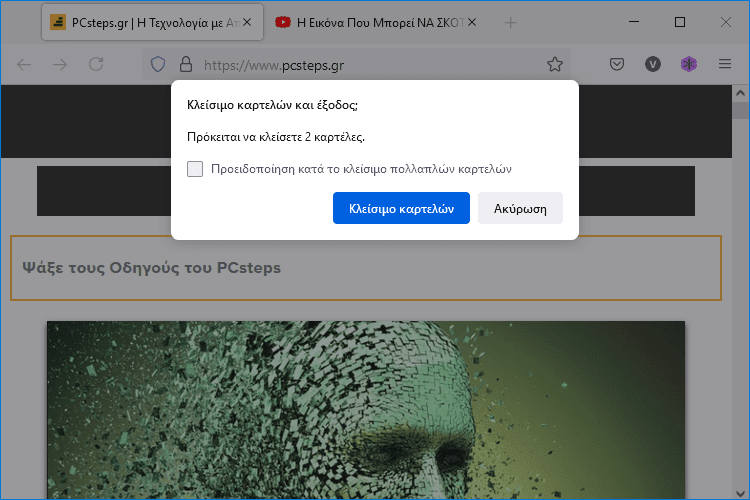This screenshot has width=750, height=500.
Task: Close the YouTube video tab
Action: (x=472, y=22)
